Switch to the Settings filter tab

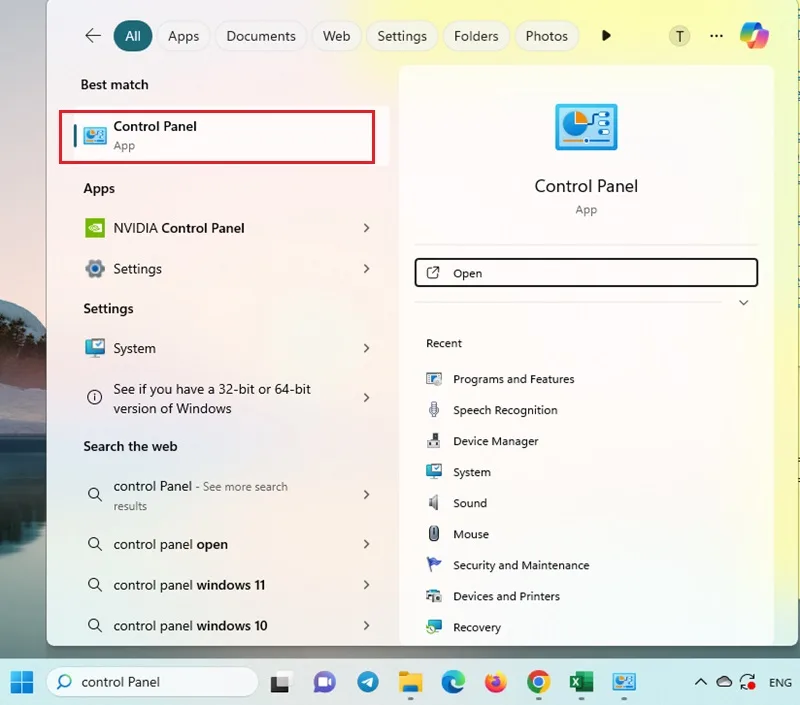click(x=402, y=36)
